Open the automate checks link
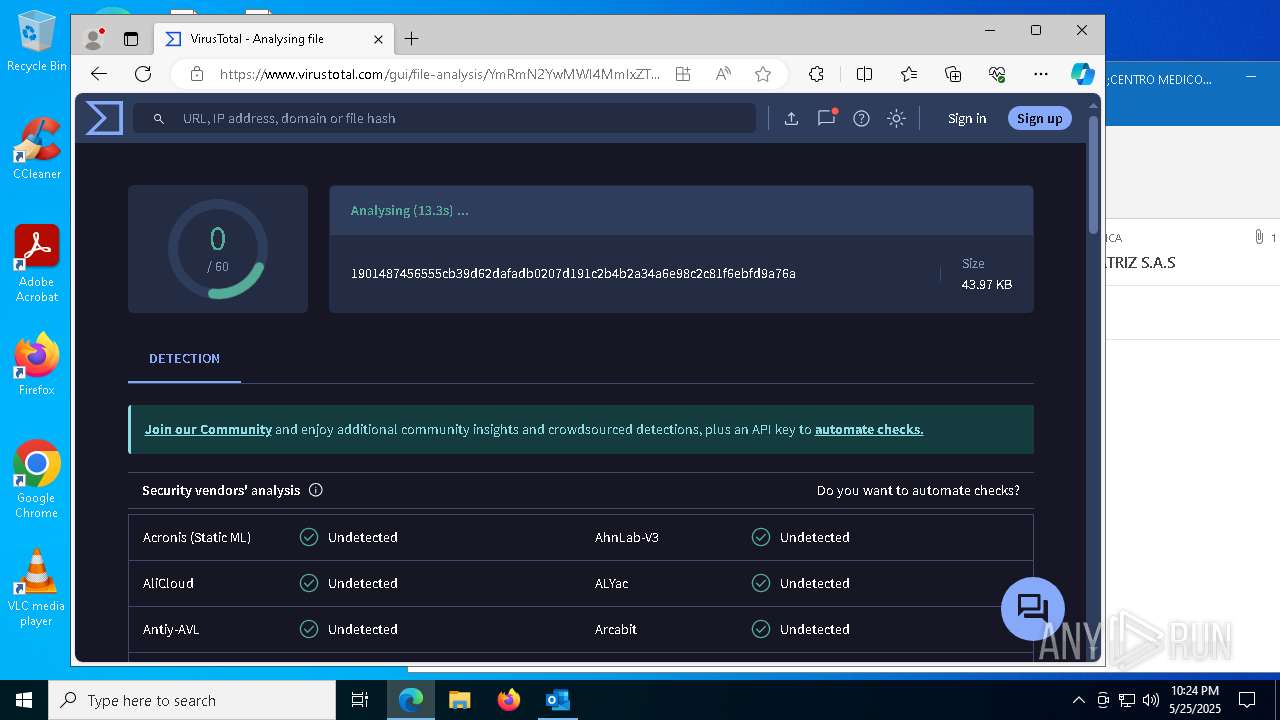 [x=869, y=429]
